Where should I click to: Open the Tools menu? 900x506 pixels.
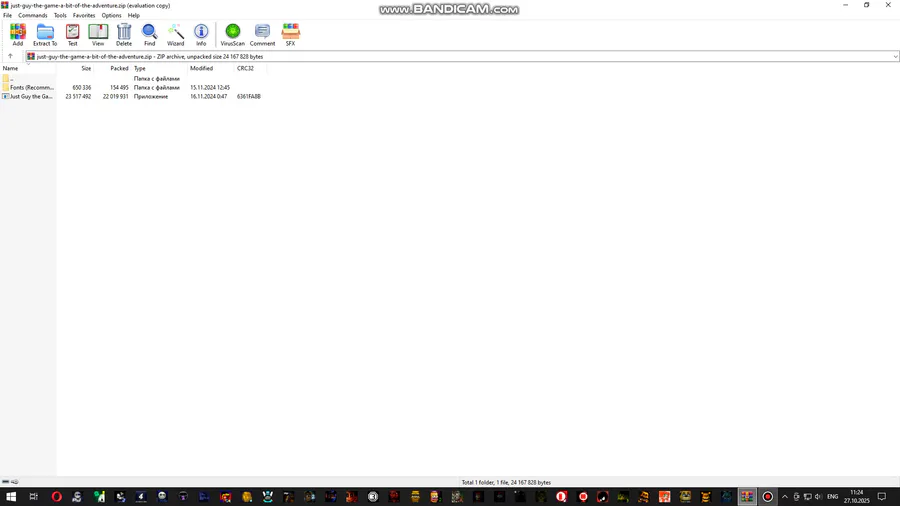point(60,15)
